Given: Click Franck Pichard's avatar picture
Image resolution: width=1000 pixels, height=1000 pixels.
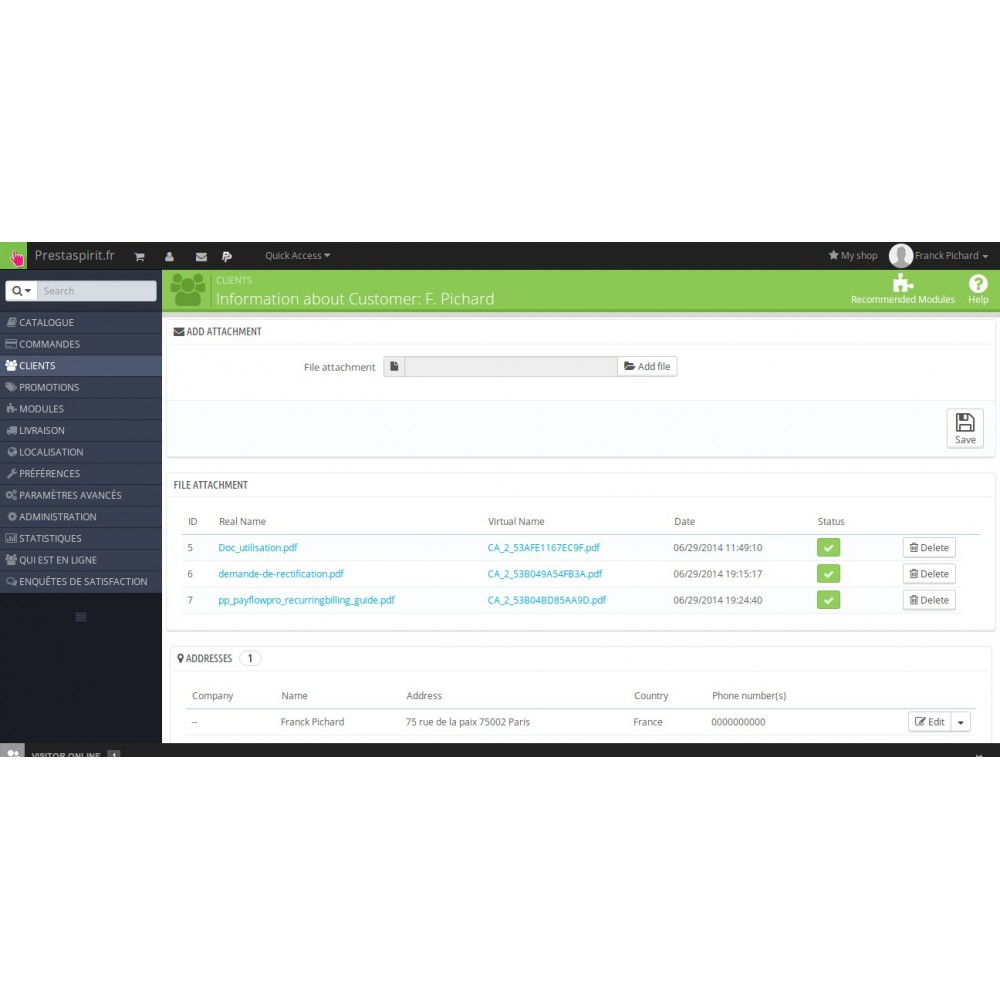Looking at the screenshot, I should coord(901,256).
